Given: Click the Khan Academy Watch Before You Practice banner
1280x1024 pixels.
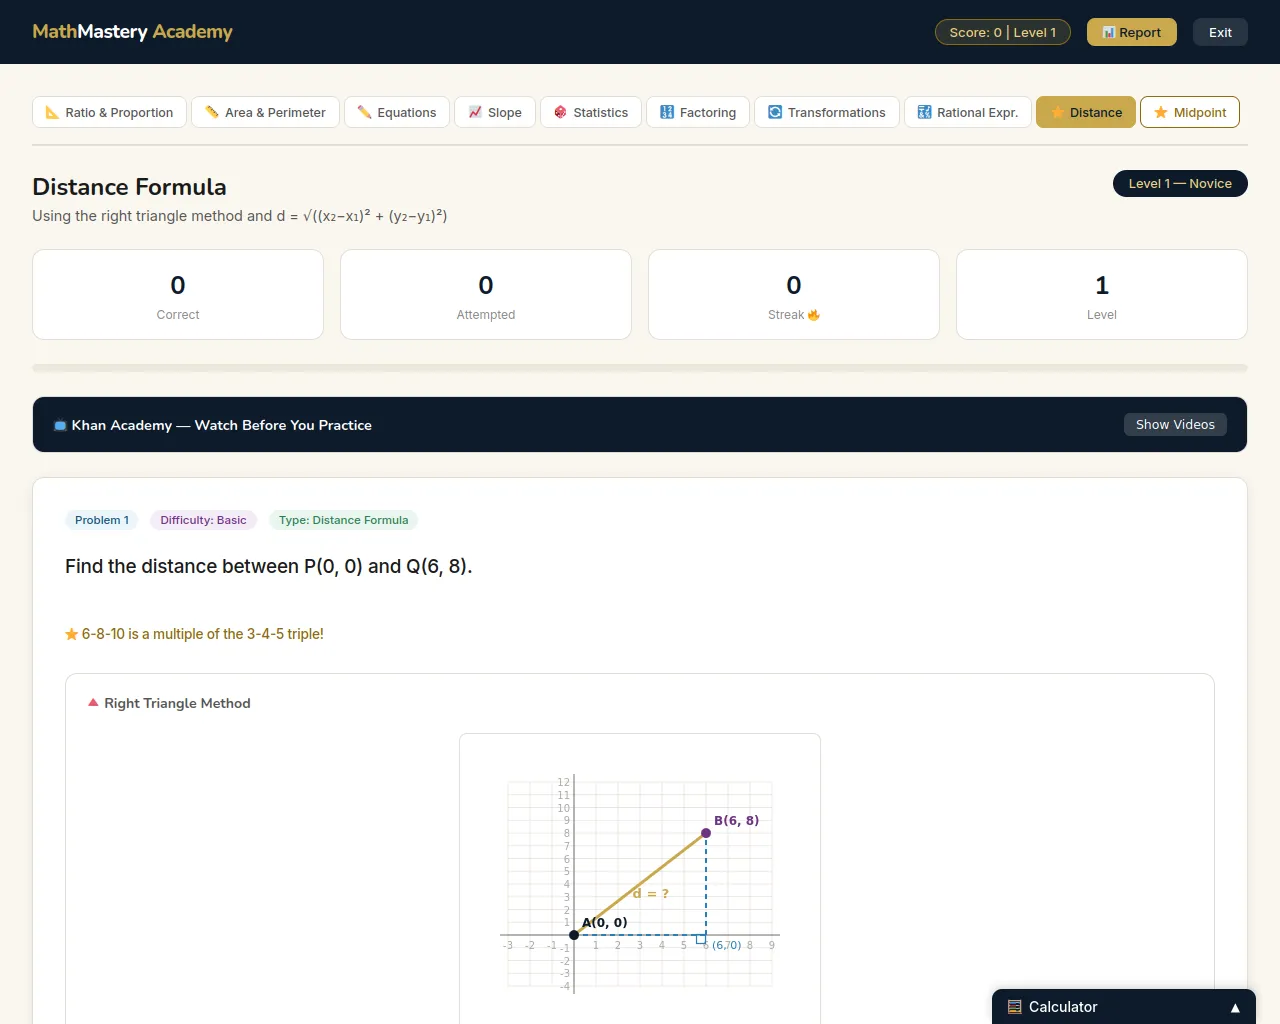Looking at the screenshot, I should (x=640, y=425).
